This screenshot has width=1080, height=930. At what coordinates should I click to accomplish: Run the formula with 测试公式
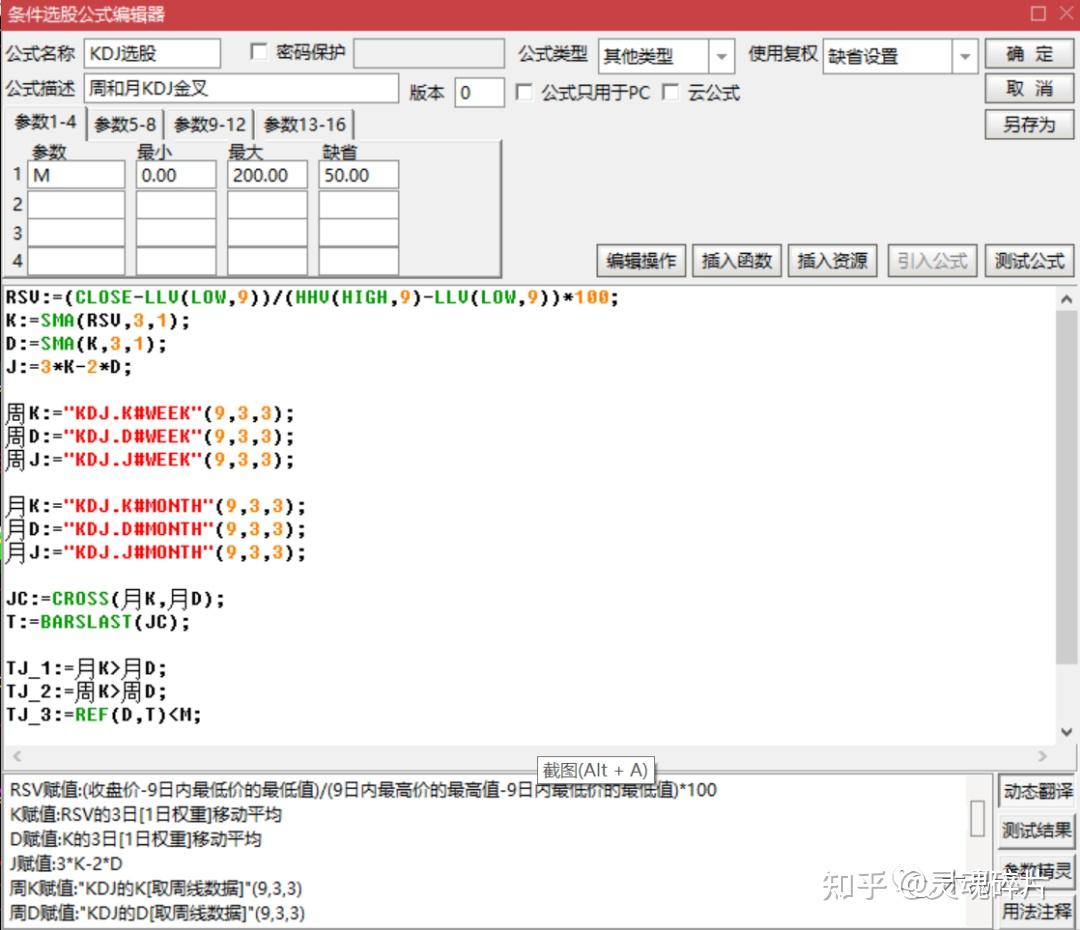point(1028,260)
